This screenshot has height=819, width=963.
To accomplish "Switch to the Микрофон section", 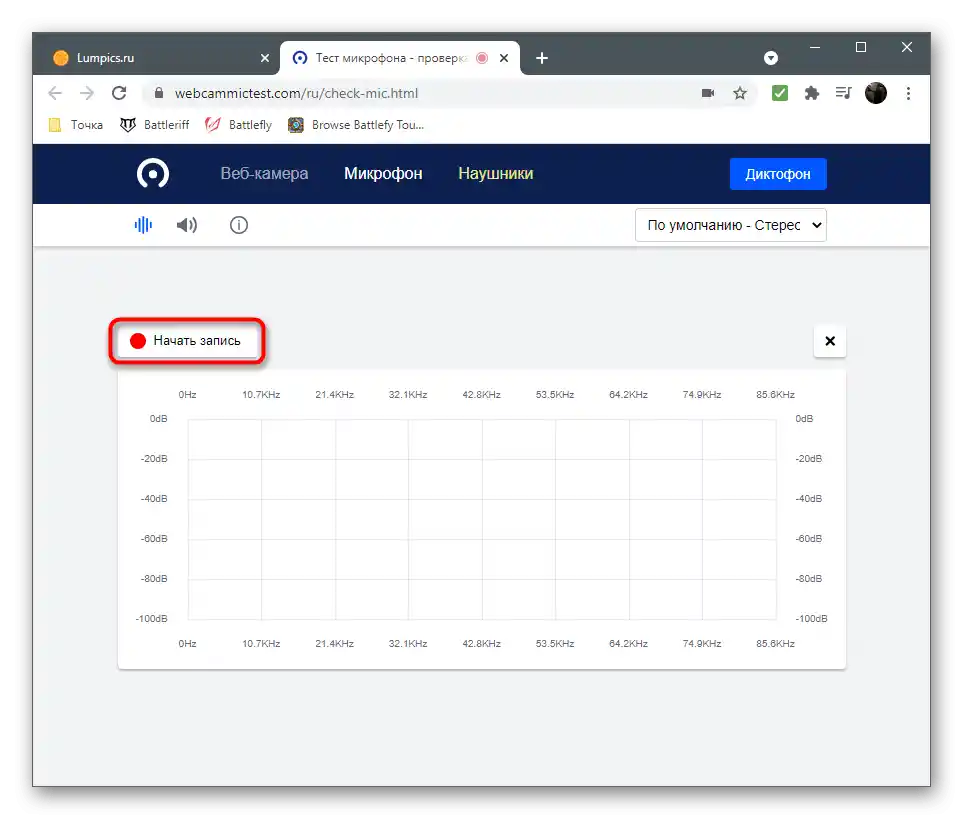I will (x=383, y=174).
